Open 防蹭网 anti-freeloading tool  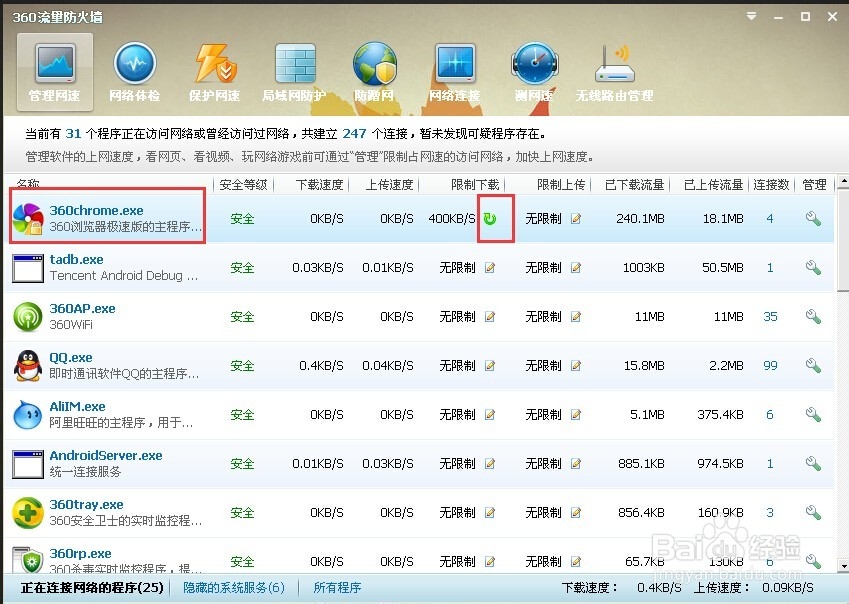374,72
